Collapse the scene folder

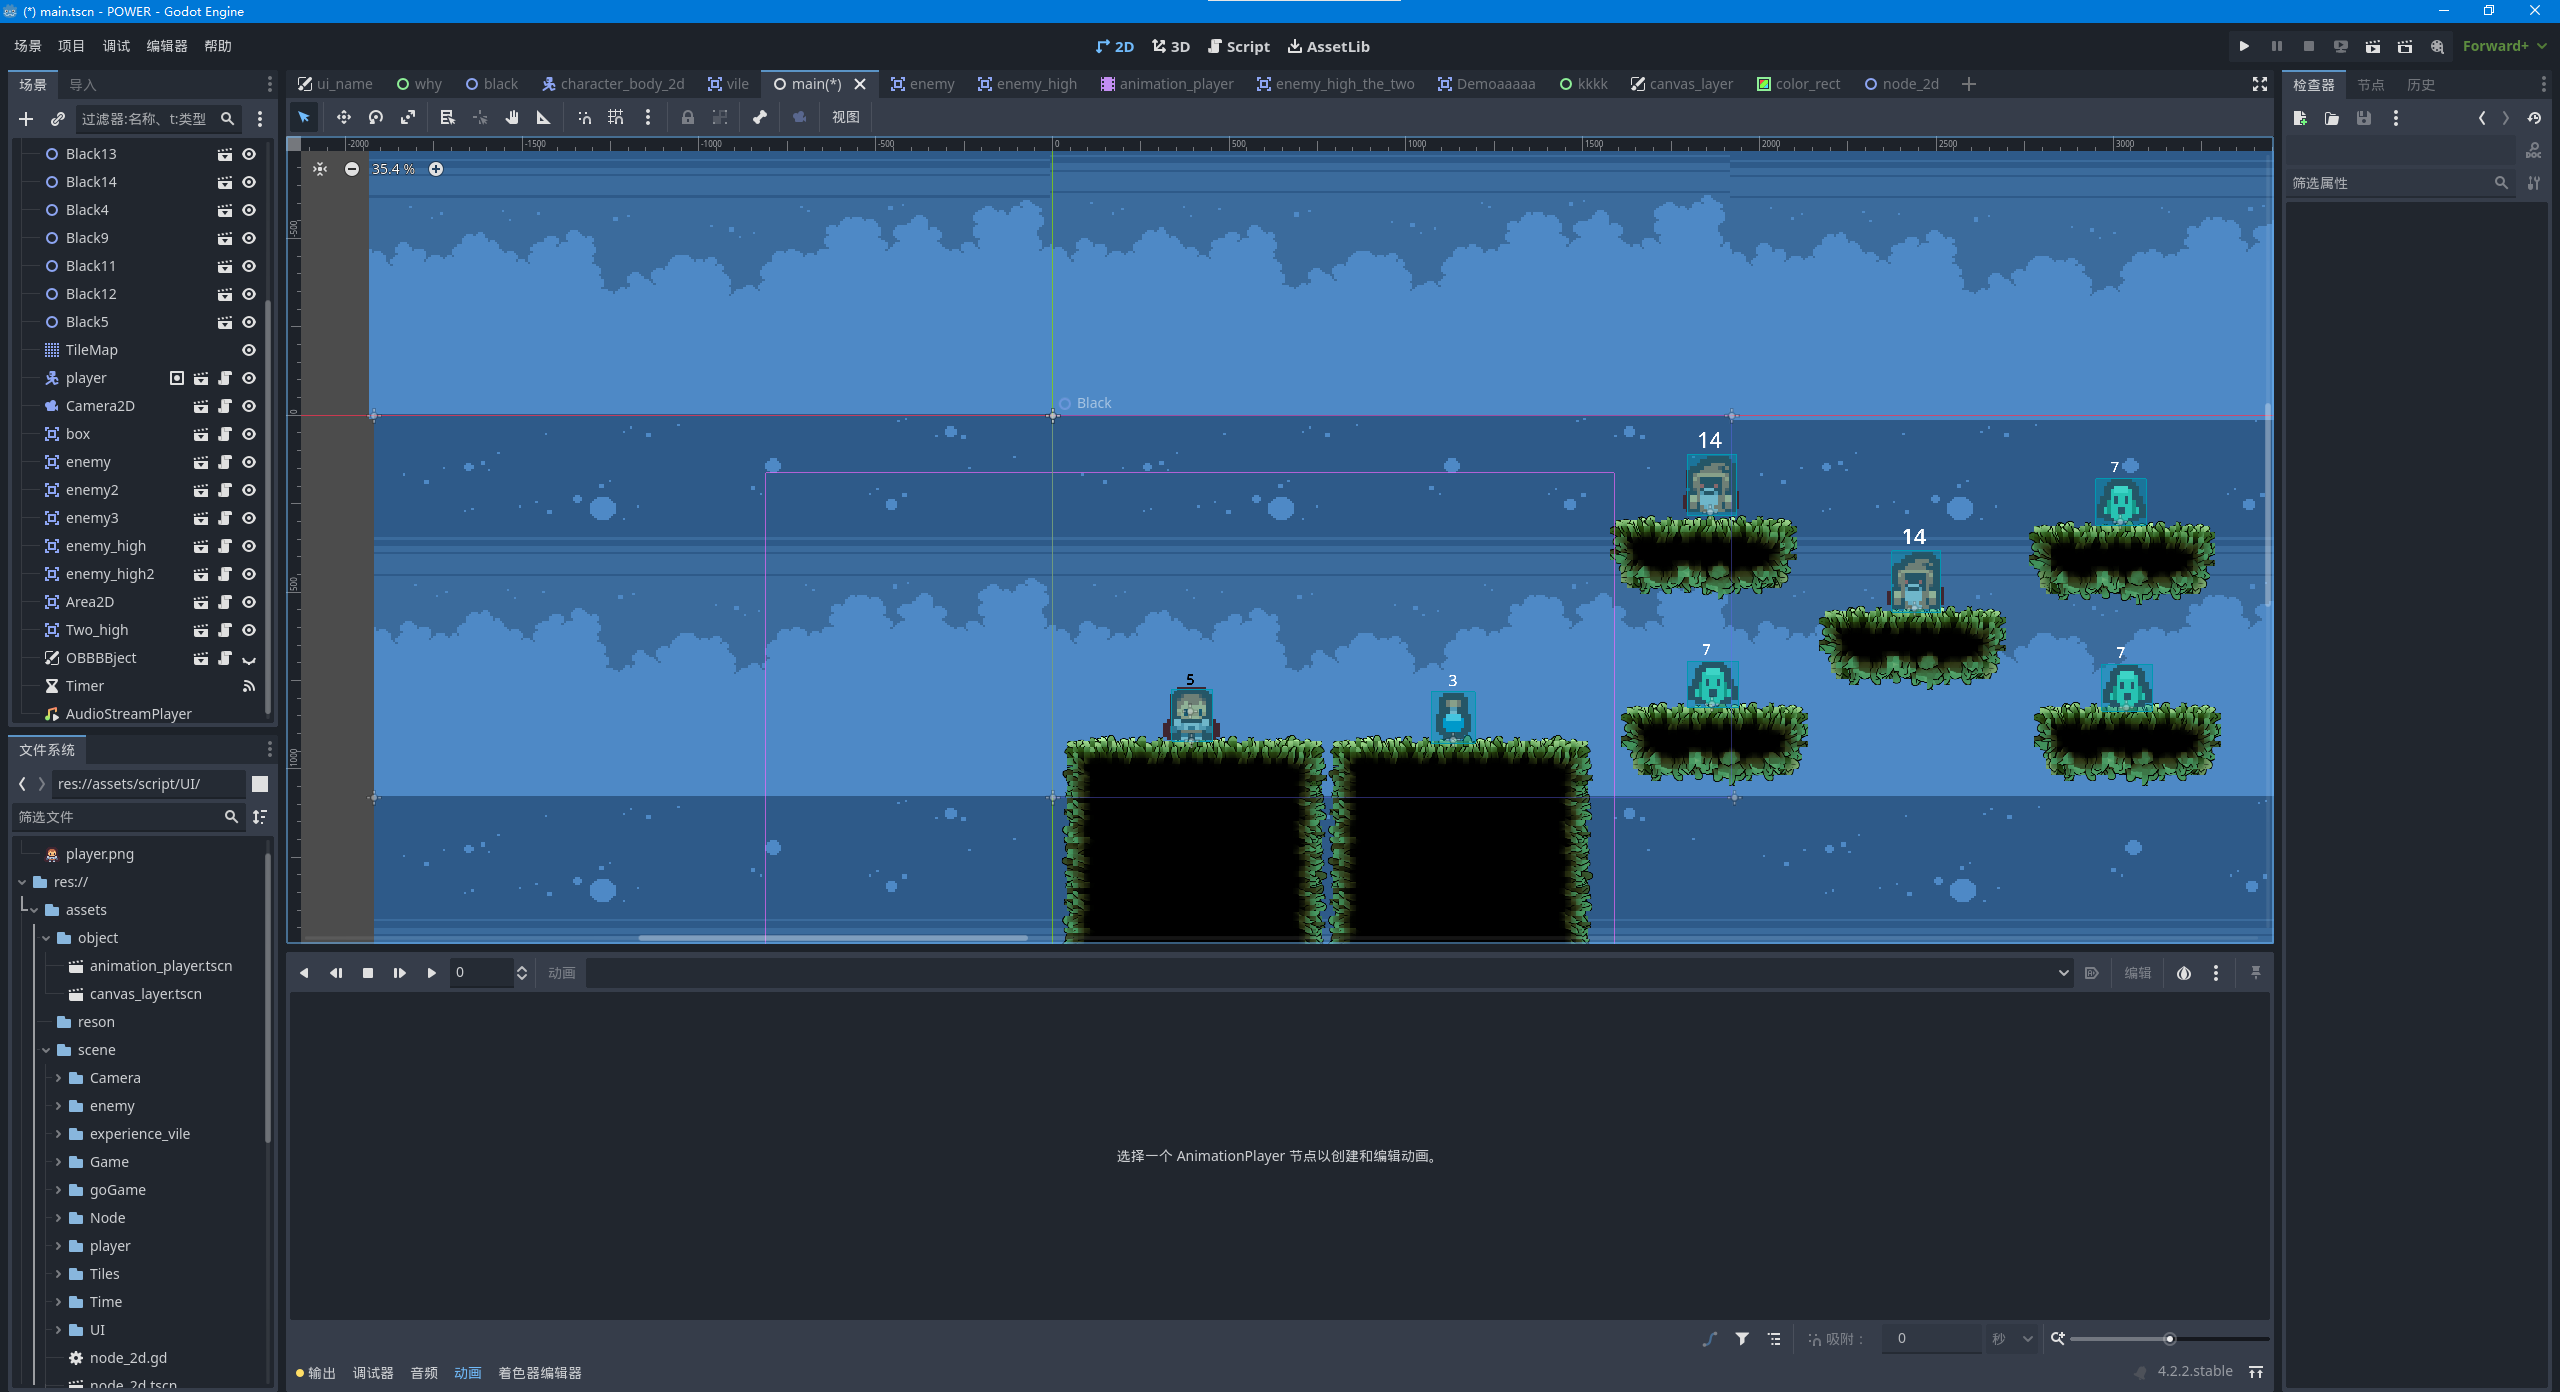click(x=46, y=1050)
